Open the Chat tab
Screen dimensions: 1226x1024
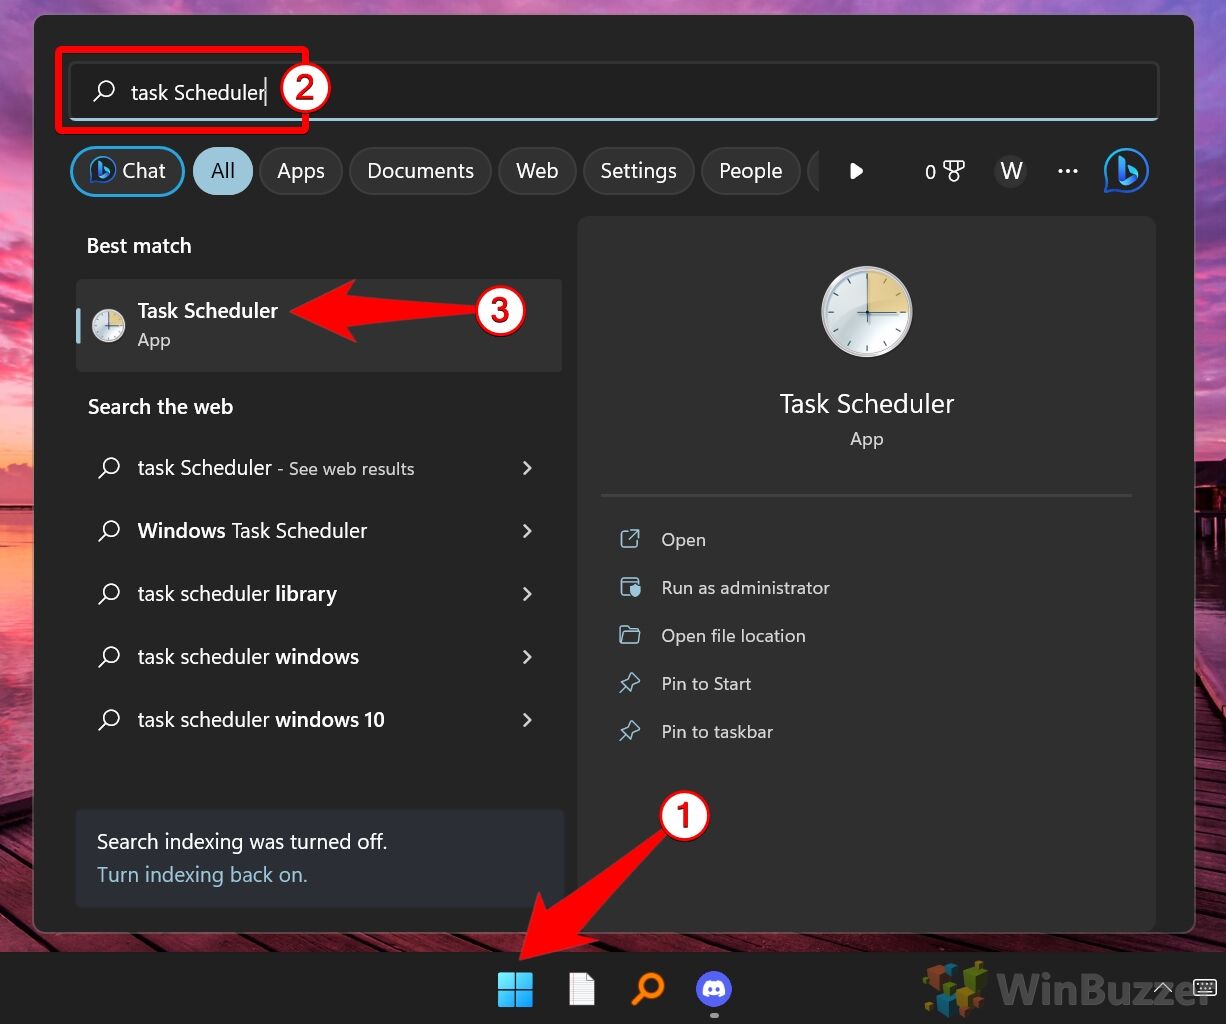[127, 171]
